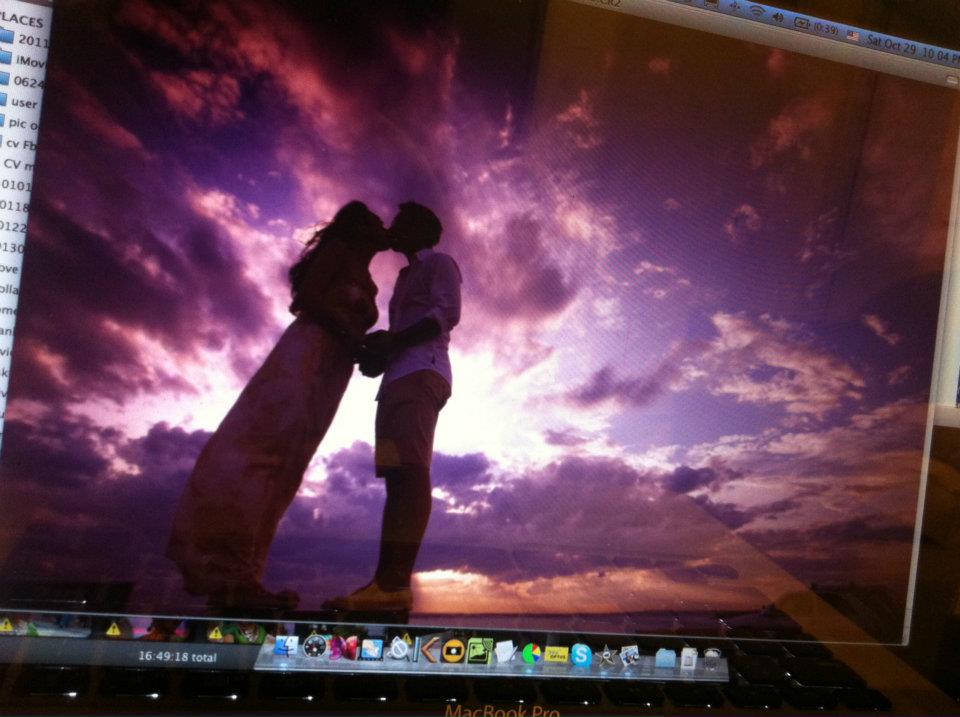
Task: Select the pic folder in sidebar
Action: pyautogui.click(x=18, y=122)
